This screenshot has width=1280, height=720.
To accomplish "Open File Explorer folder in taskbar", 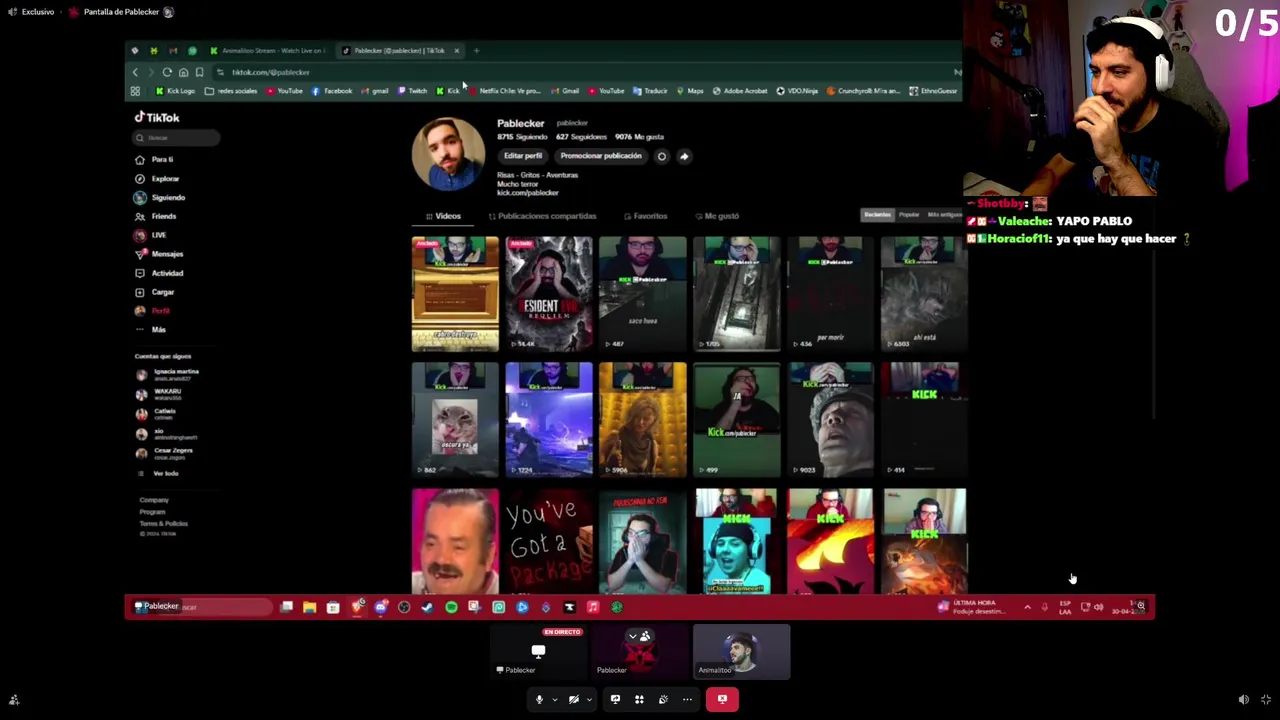I will pos(310,607).
